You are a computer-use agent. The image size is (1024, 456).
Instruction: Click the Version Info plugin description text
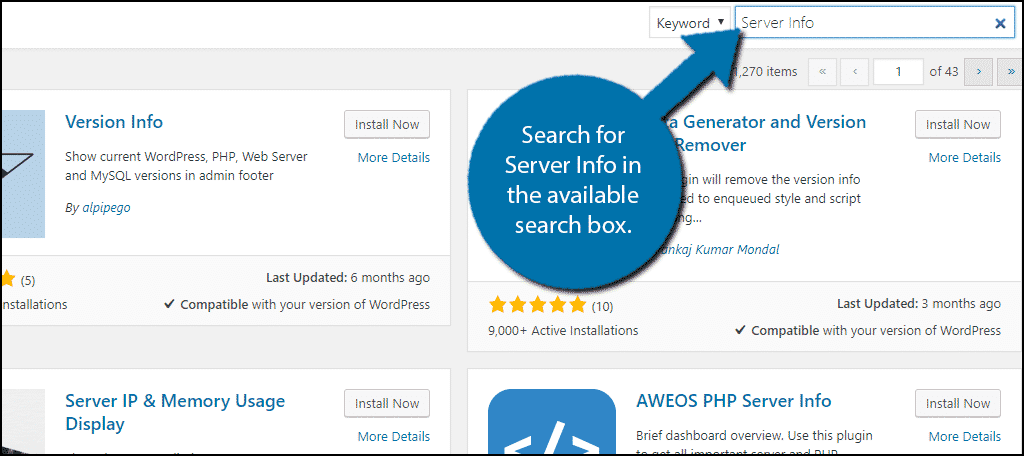coord(186,166)
